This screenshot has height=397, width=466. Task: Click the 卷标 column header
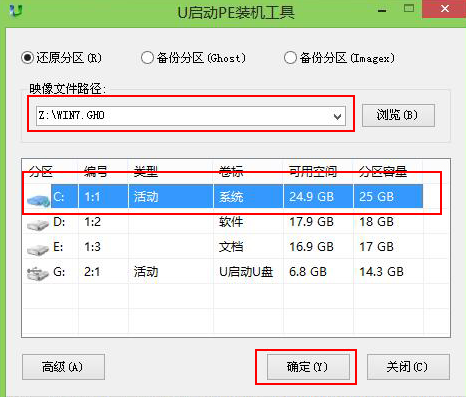point(231,171)
